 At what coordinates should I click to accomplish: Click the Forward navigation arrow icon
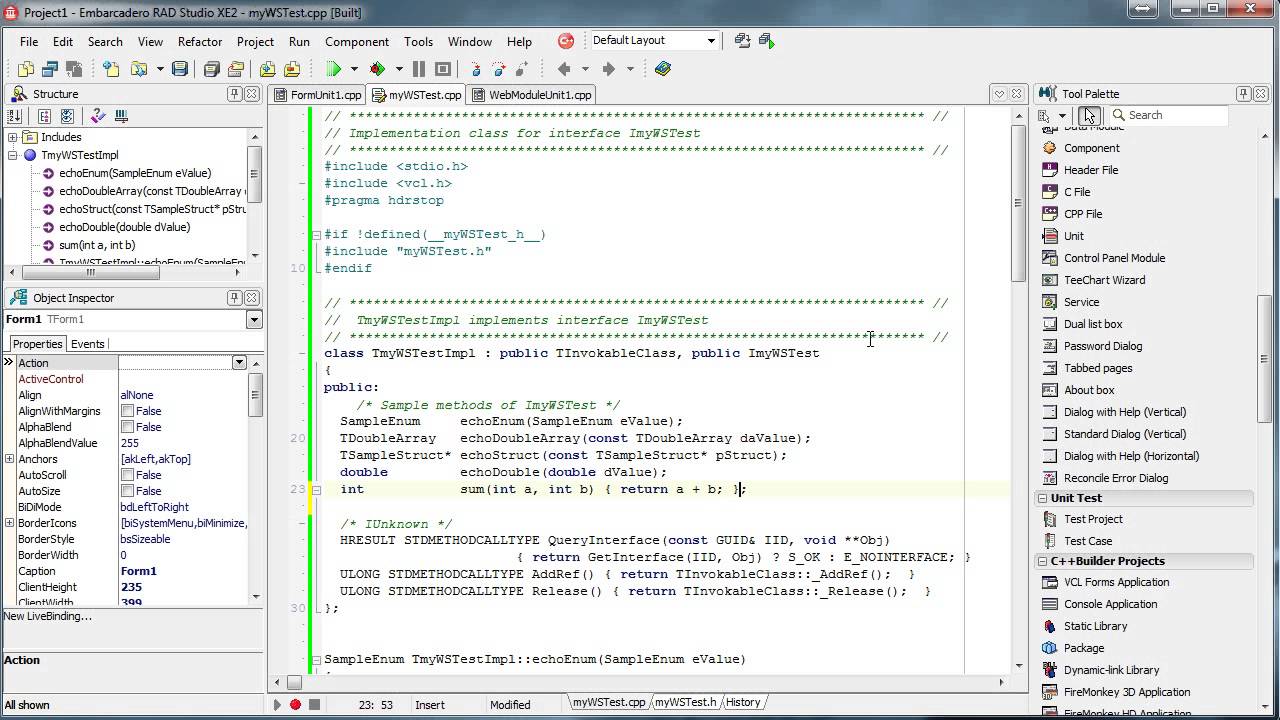pos(608,69)
